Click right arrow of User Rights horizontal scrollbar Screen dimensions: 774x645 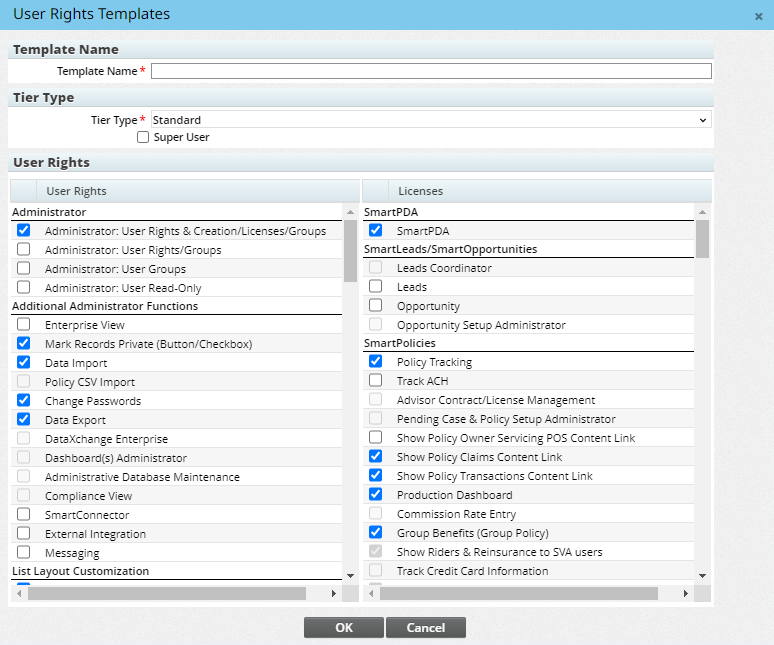(334, 593)
